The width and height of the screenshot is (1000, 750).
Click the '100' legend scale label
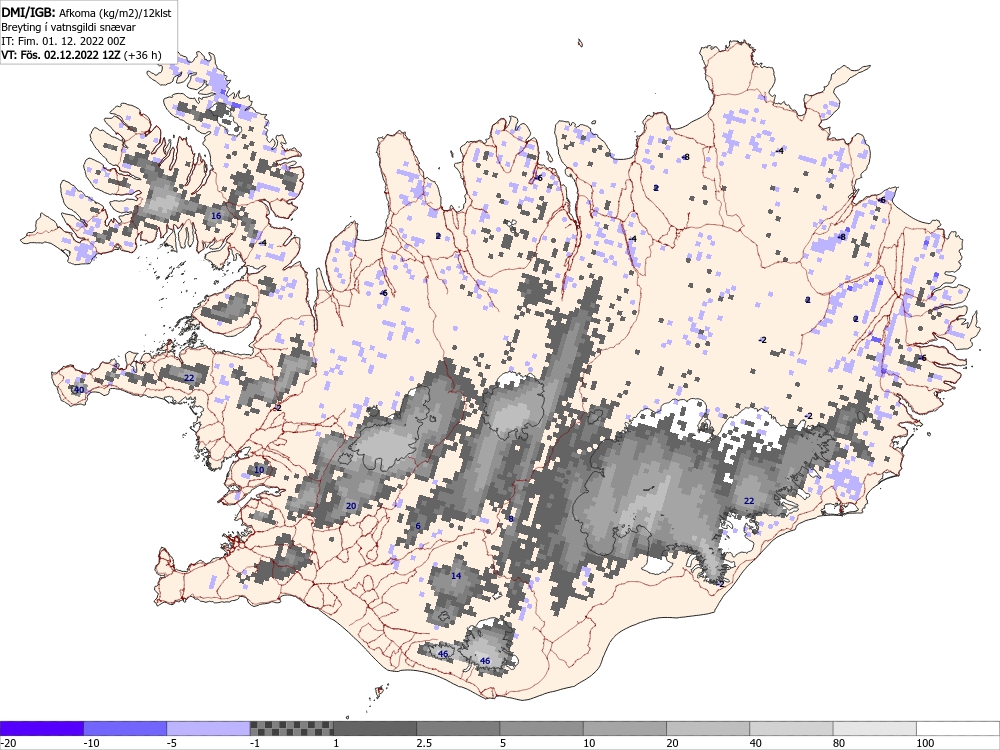(x=925, y=743)
